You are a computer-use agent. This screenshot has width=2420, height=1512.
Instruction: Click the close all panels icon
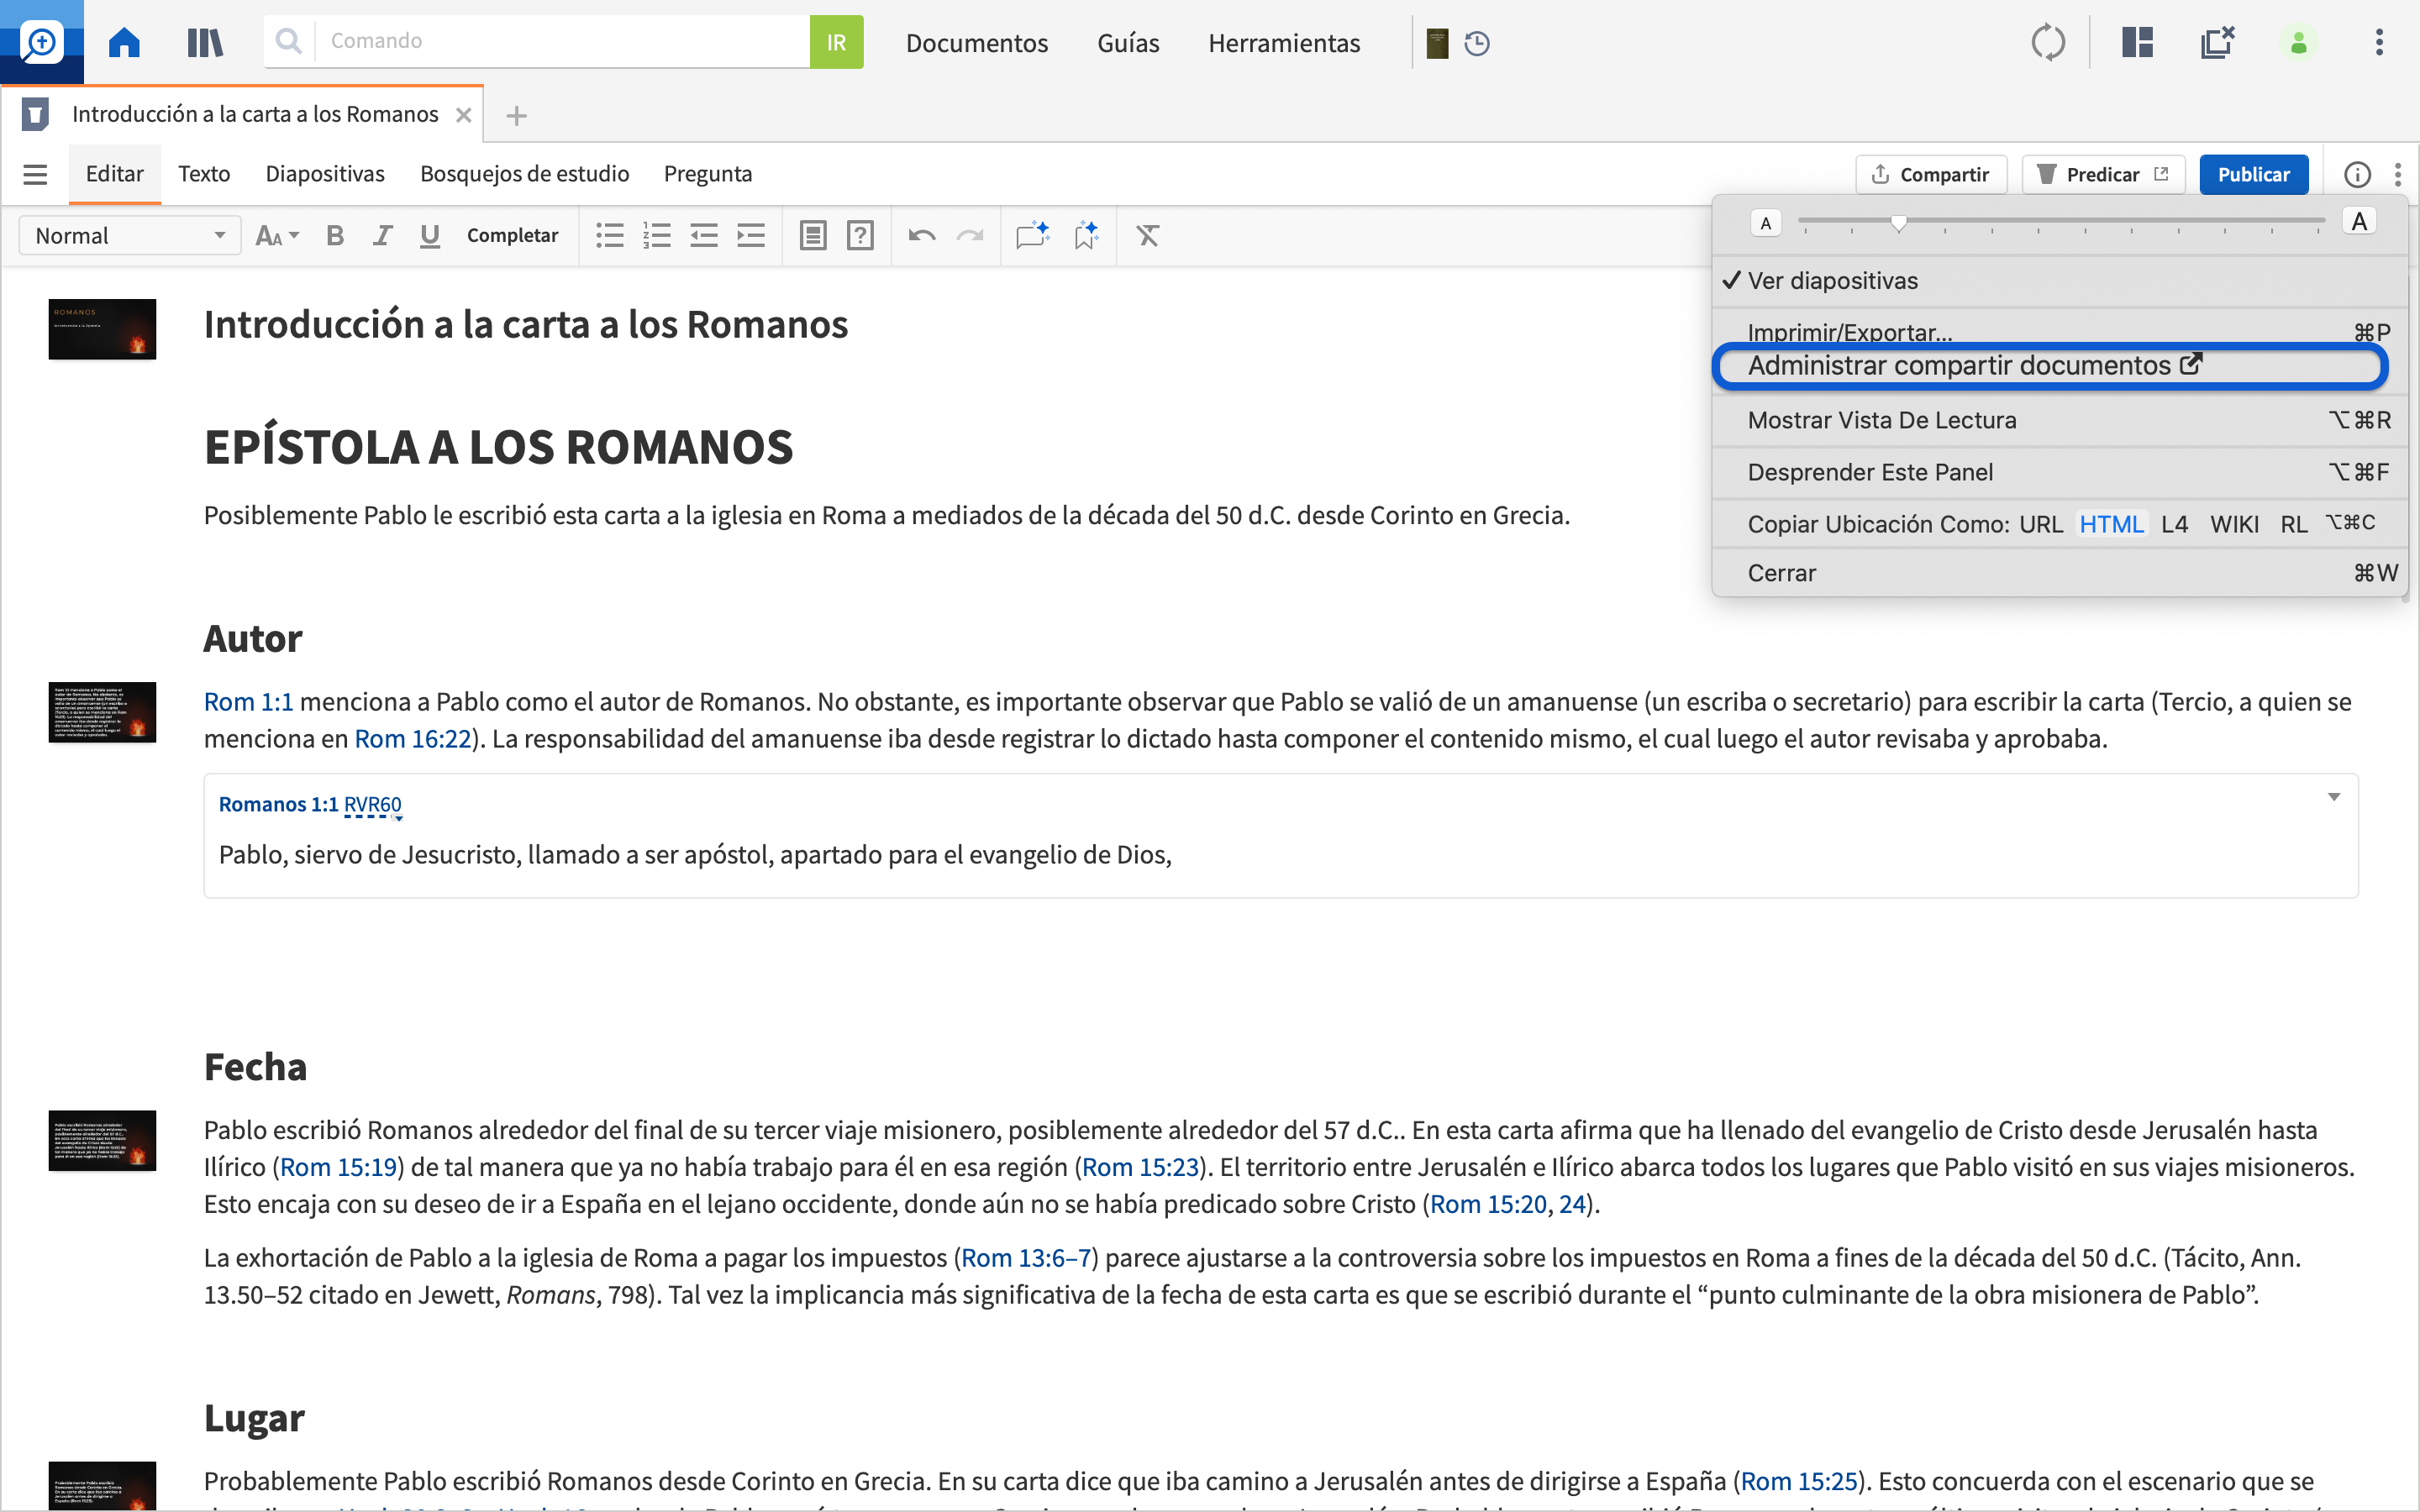pos(2217,42)
